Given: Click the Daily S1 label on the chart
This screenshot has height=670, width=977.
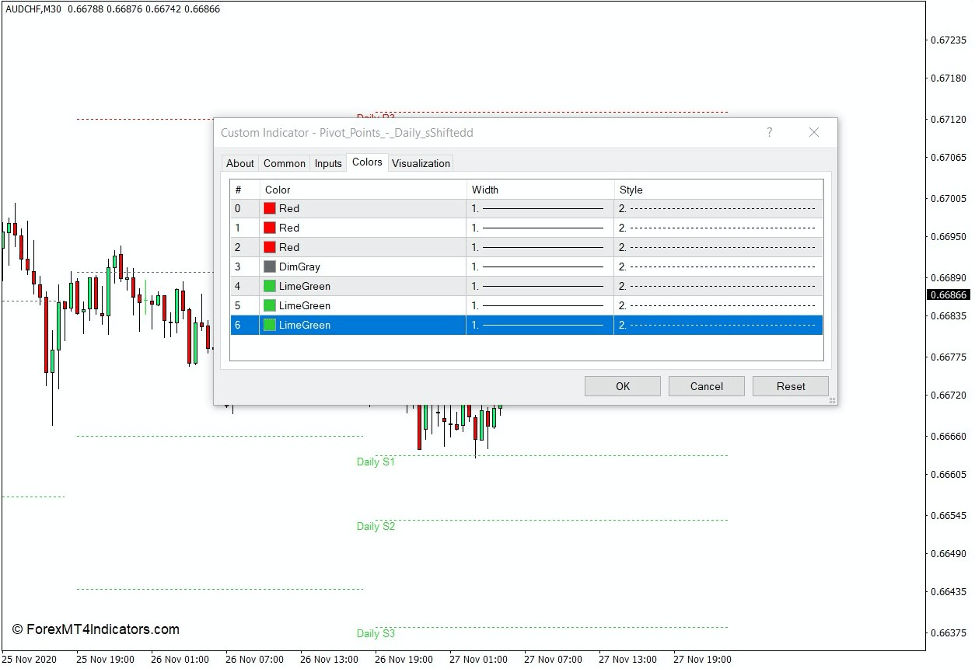Looking at the screenshot, I should pyautogui.click(x=374, y=463).
